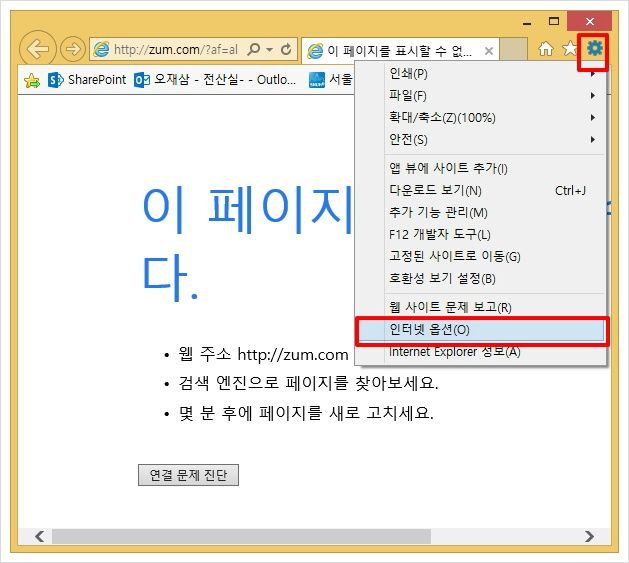This screenshot has width=629, height=563.
Task: Click the Refresh page icon
Action: point(286,49)
